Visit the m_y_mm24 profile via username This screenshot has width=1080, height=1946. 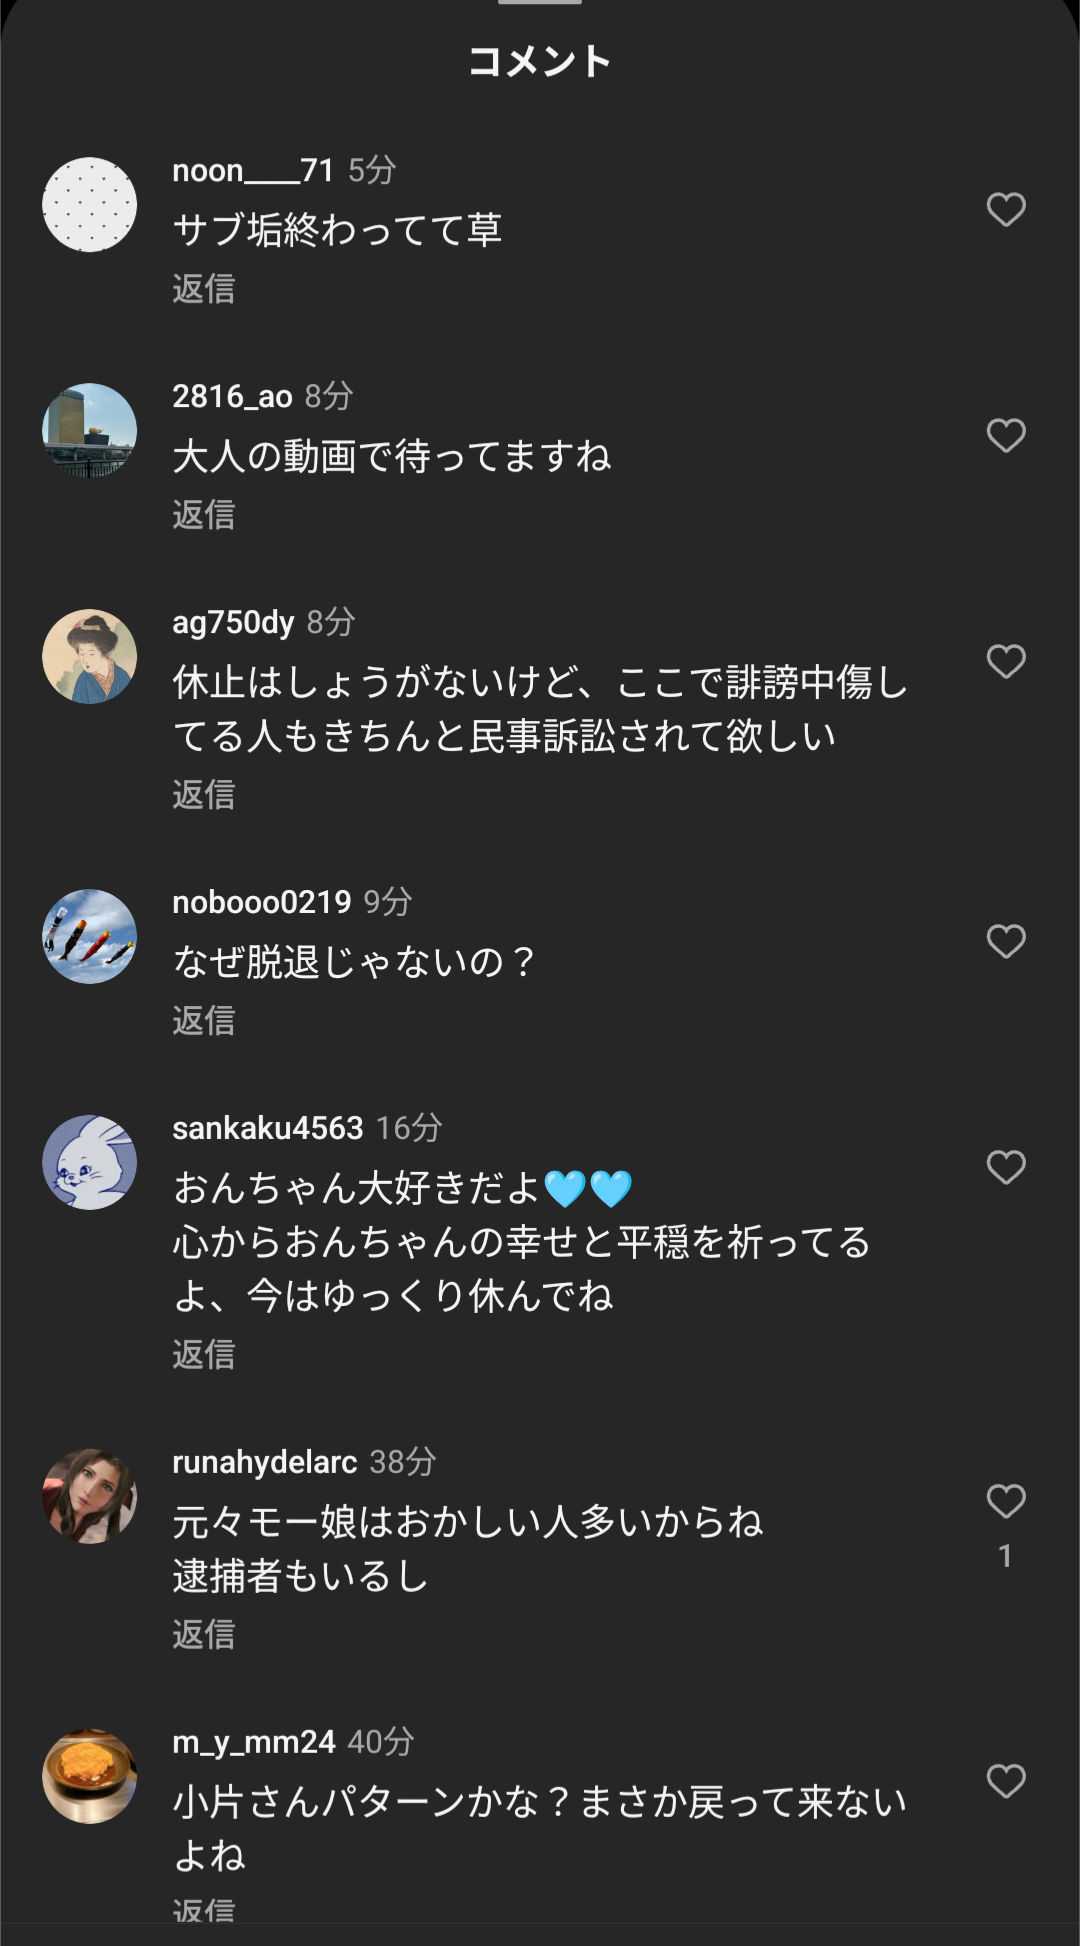(253, 1742)
